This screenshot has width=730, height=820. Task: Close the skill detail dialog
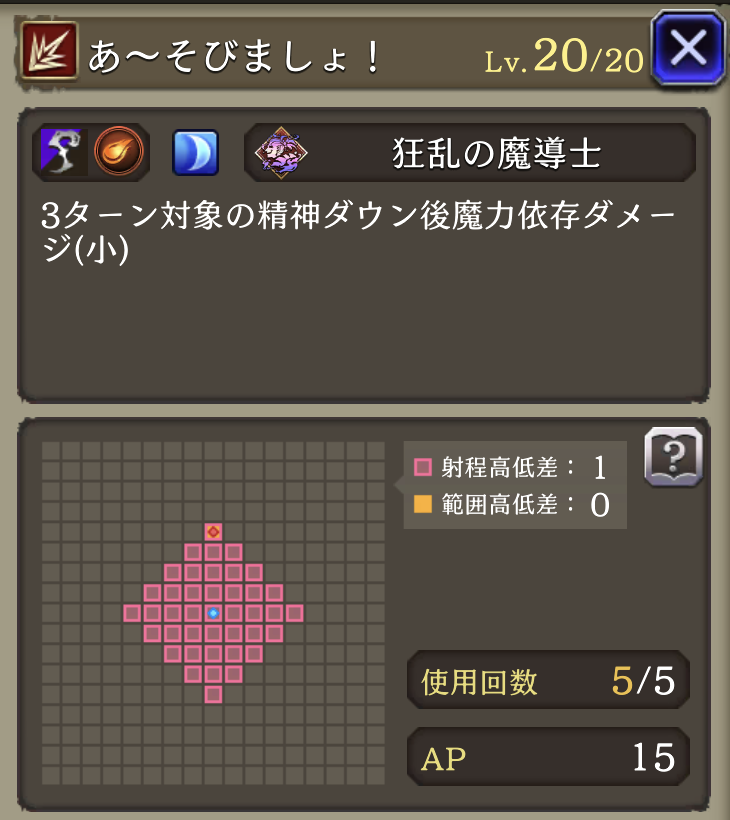(x=688, y=48)
